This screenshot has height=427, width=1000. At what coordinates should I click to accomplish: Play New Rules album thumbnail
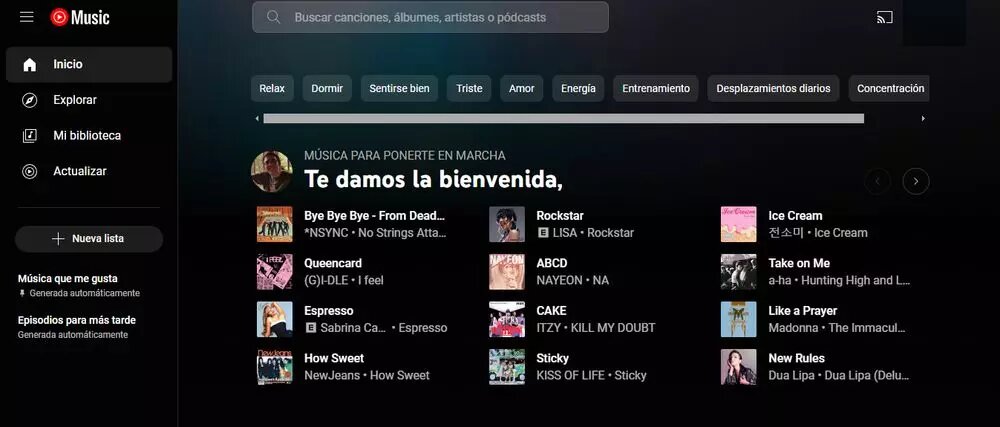pyautogui.click(x=739, y=367)
